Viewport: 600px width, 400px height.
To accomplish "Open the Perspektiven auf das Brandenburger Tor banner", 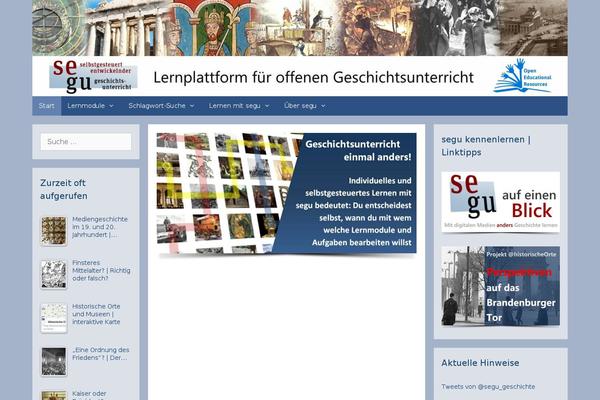I will (x=501, y=286).
